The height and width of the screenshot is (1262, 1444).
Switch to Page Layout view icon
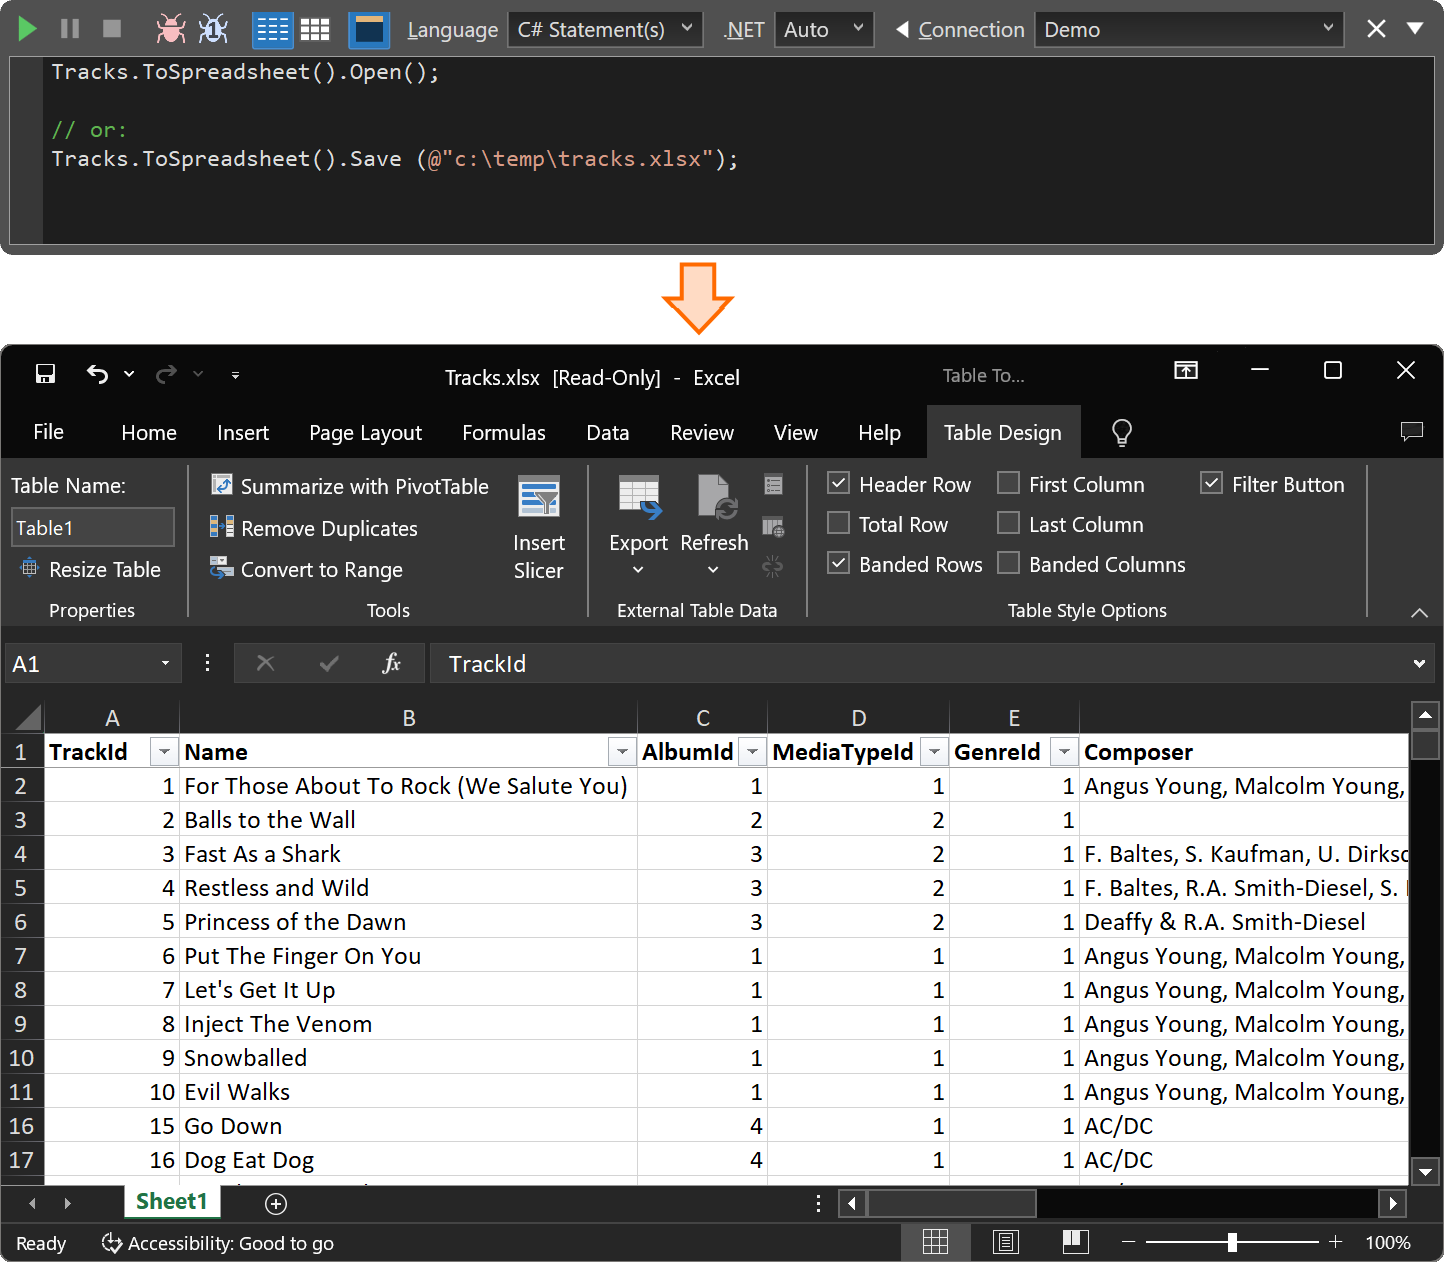tap(1006, 1242)
